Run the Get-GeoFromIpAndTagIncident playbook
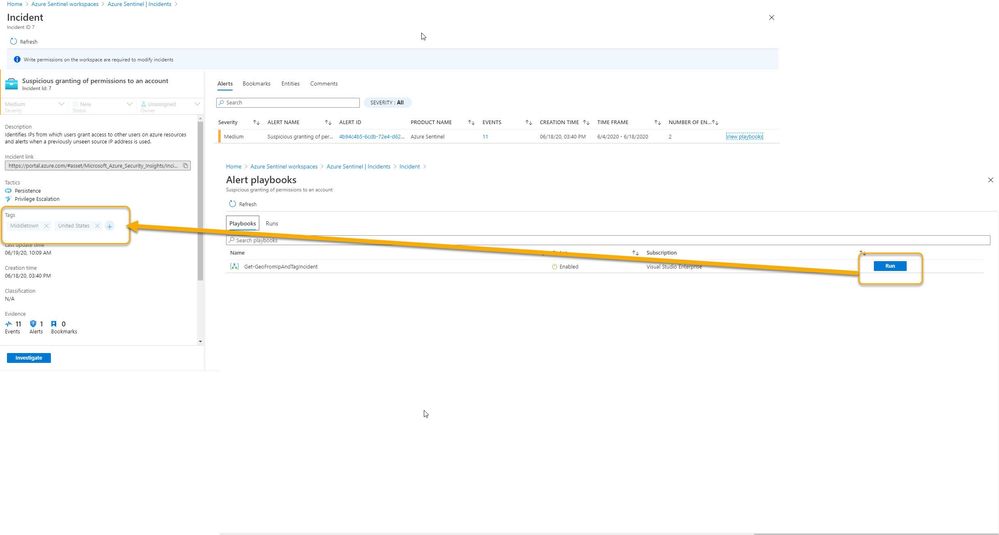 890,266
